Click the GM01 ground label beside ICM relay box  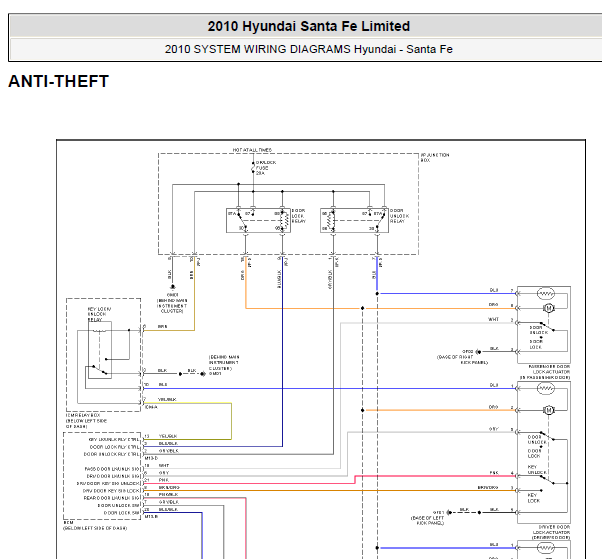215,374
